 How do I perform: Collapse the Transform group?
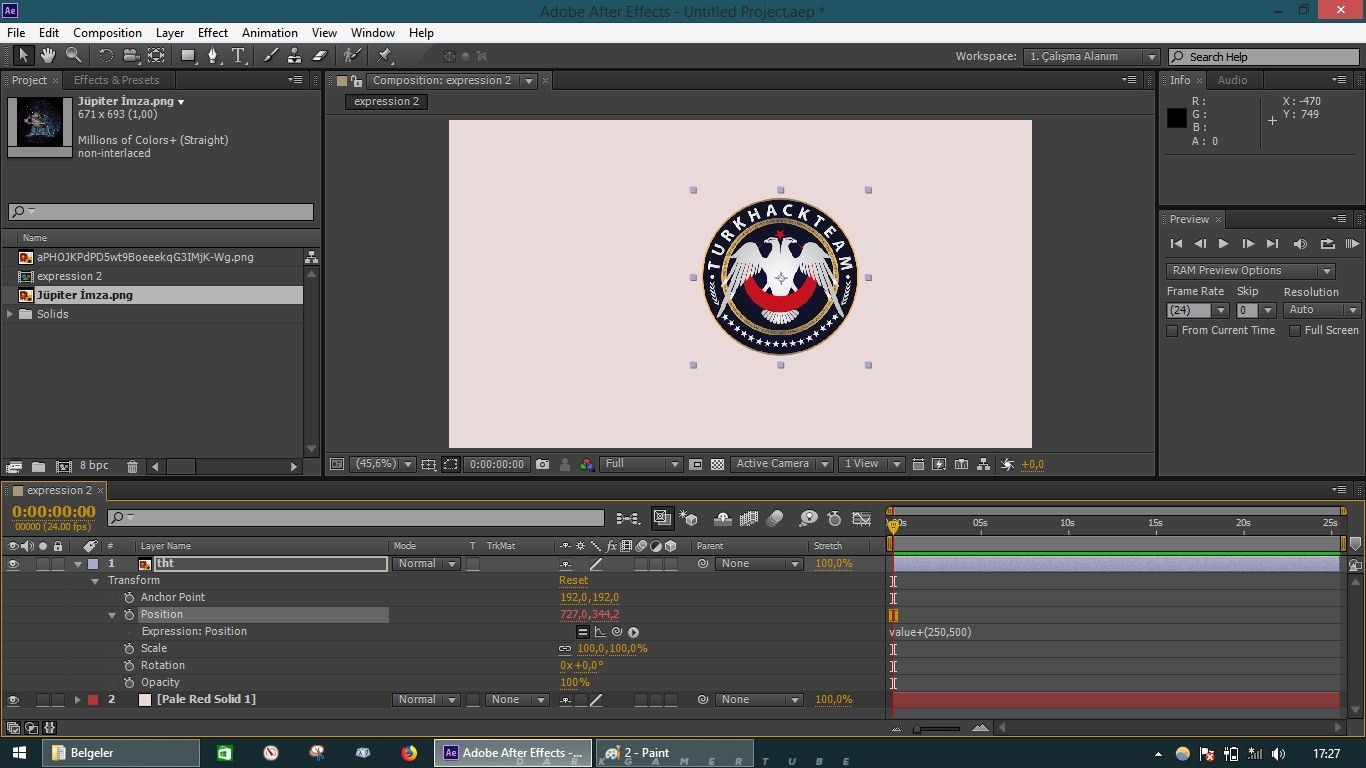95,581
